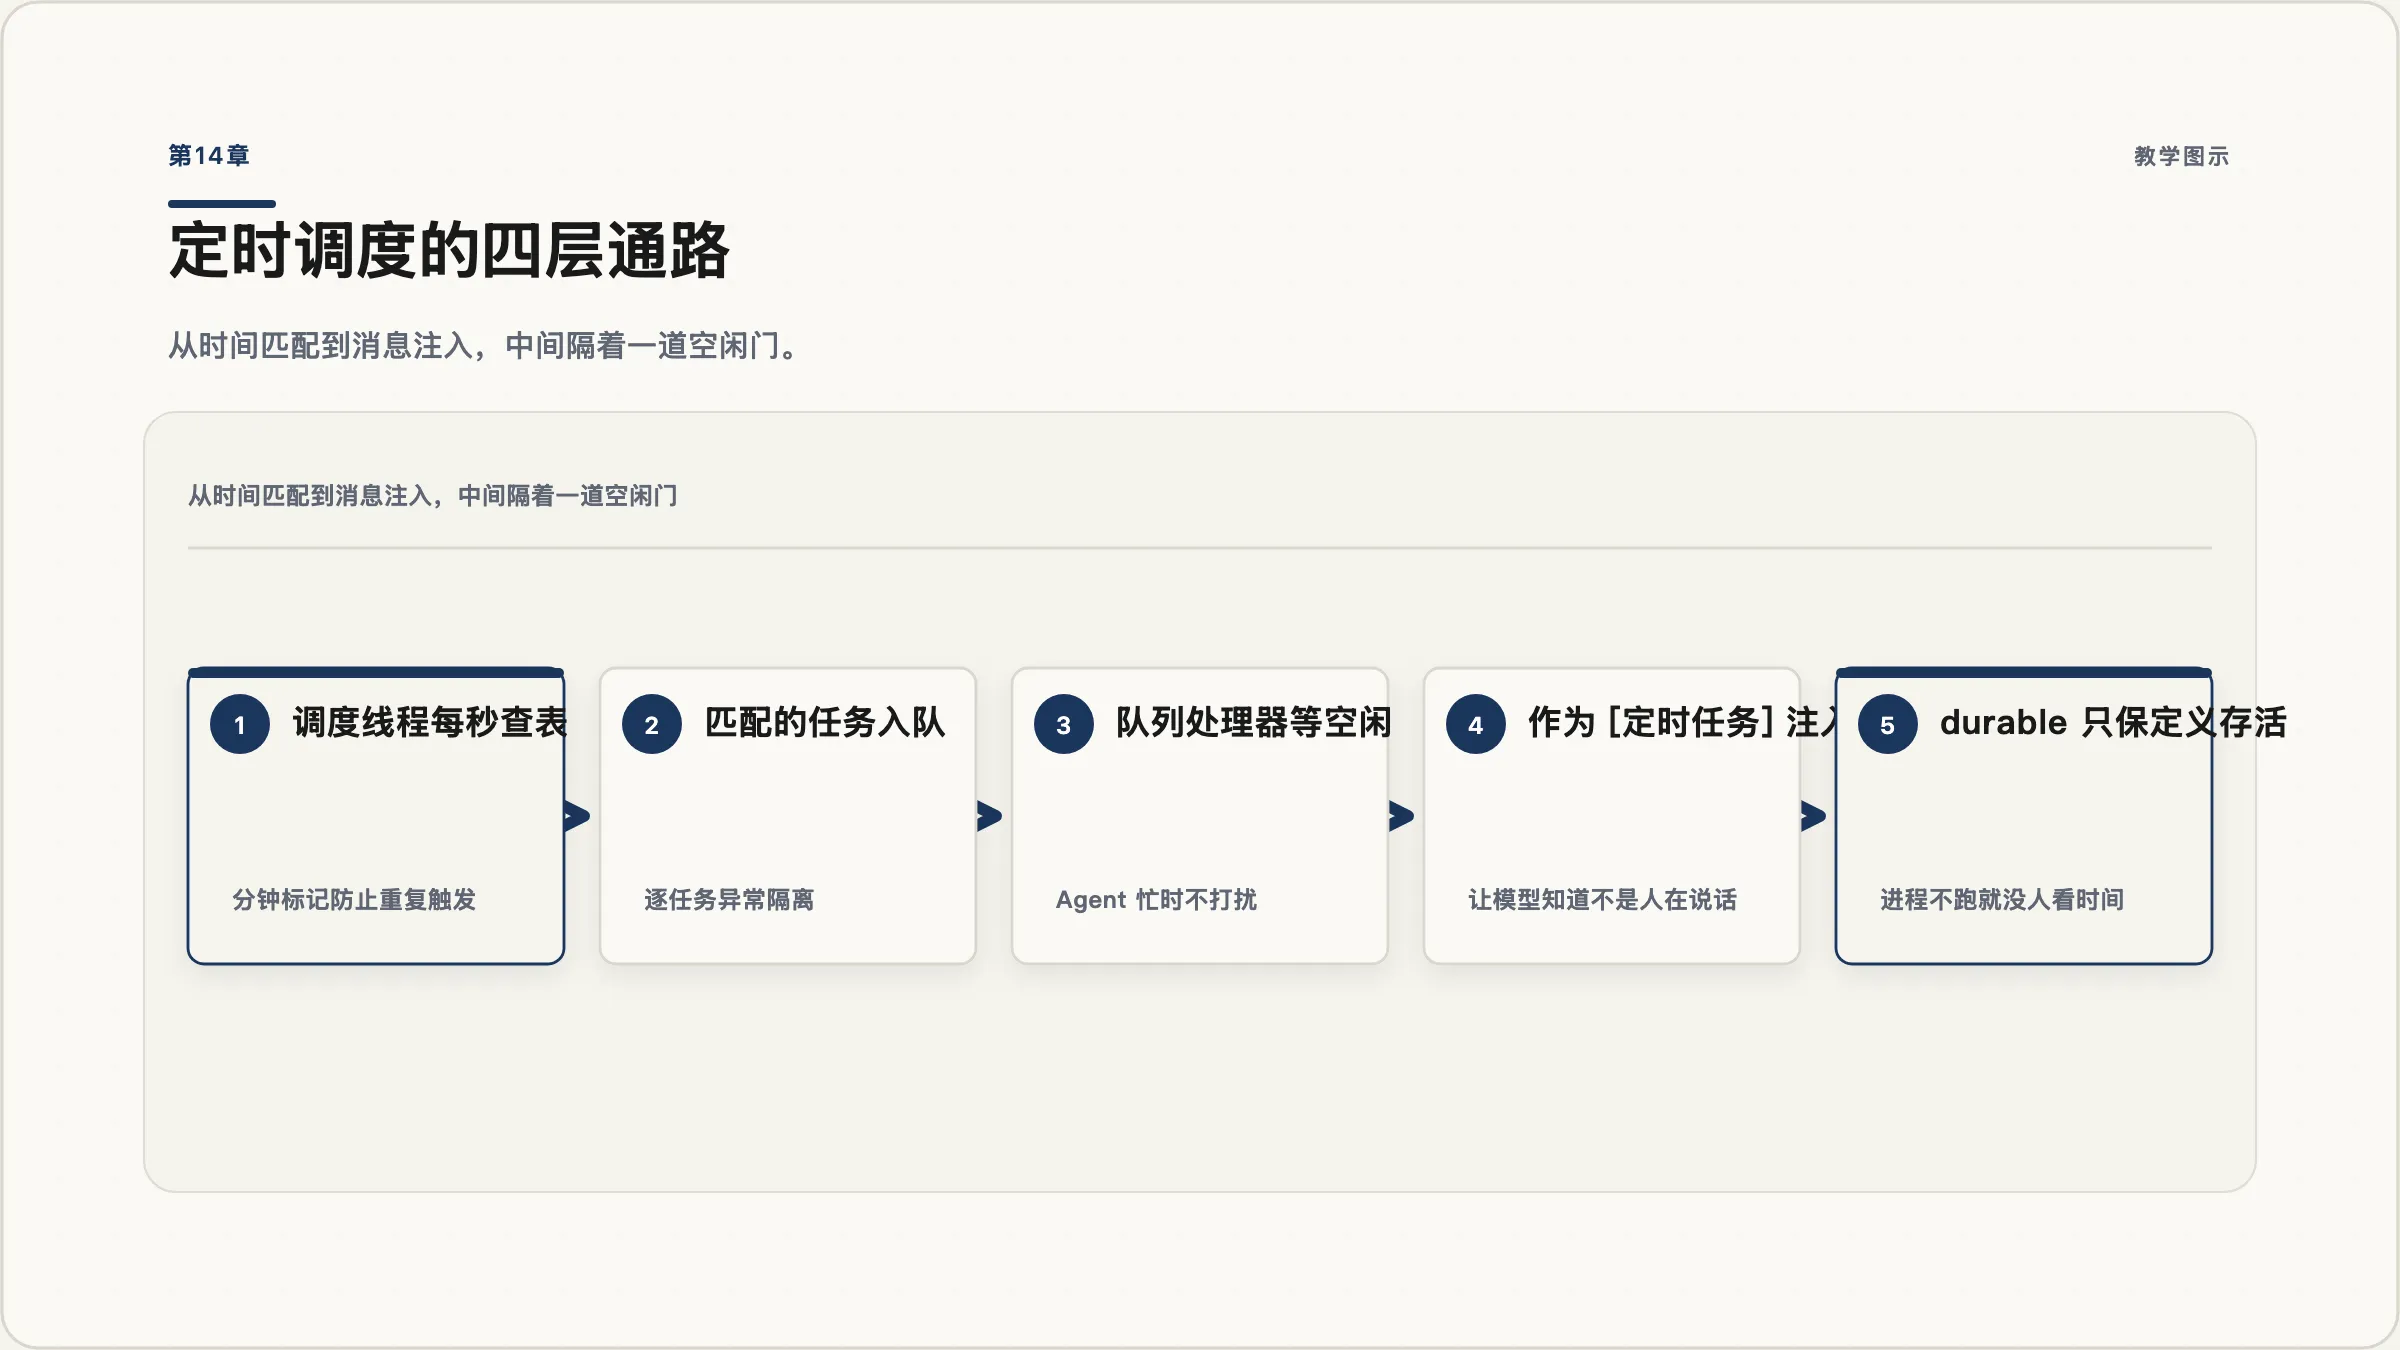Viewport: 2400px width, 1350px height.
Task: Click step number 5 circle badge
Action: (1888, 724)
